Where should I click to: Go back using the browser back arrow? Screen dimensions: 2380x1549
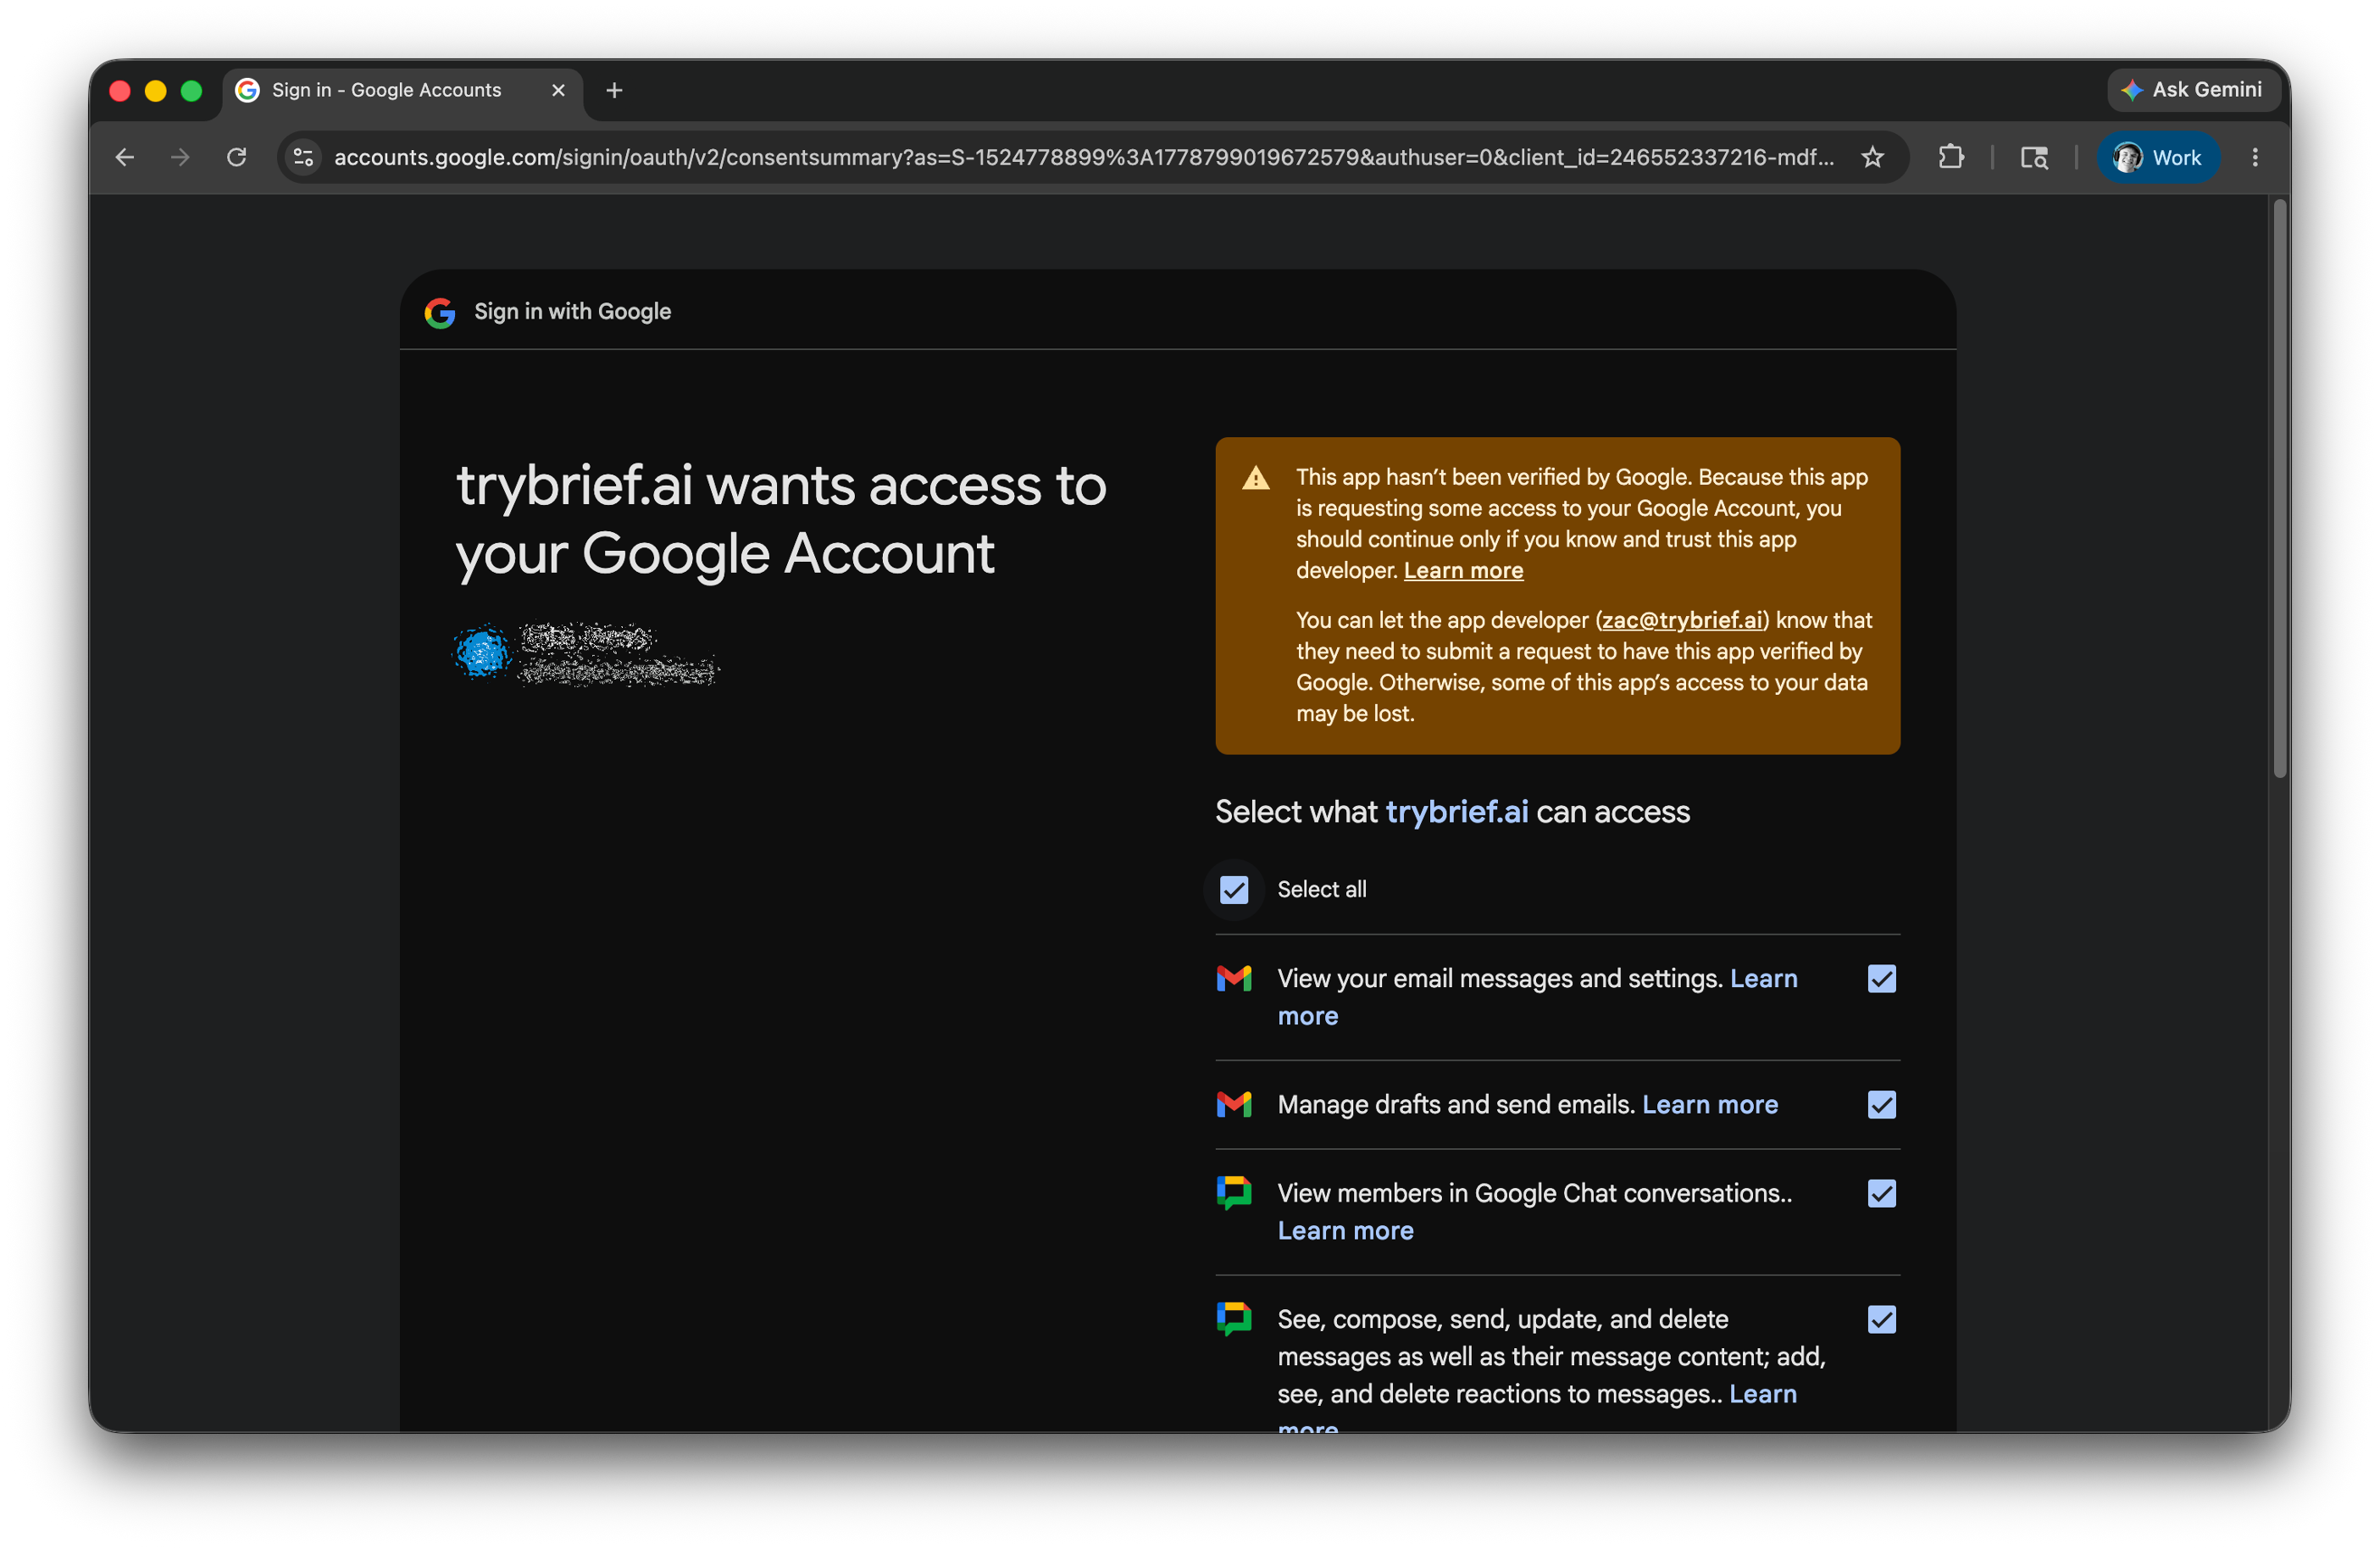tap(125, 157)
